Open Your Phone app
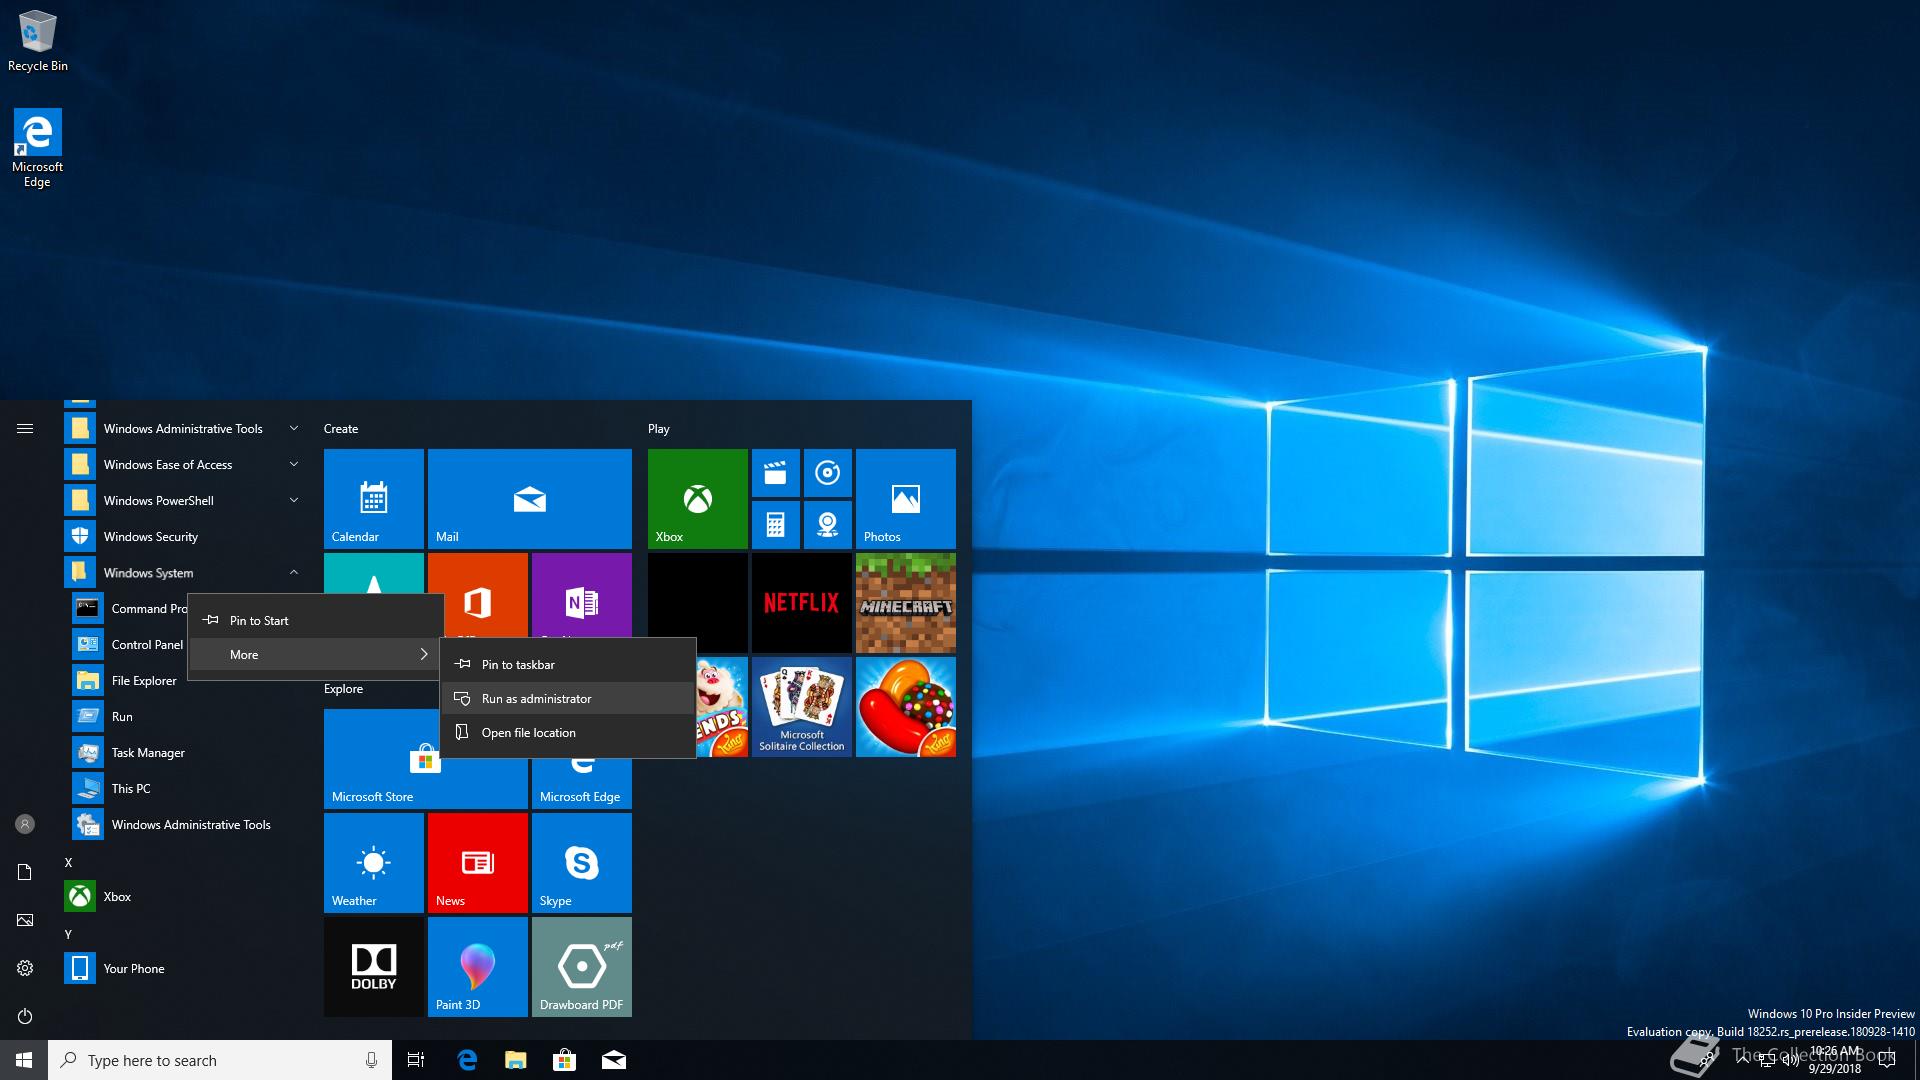The height and width of the screenshot is (1080, 1920). pos(186,968)
